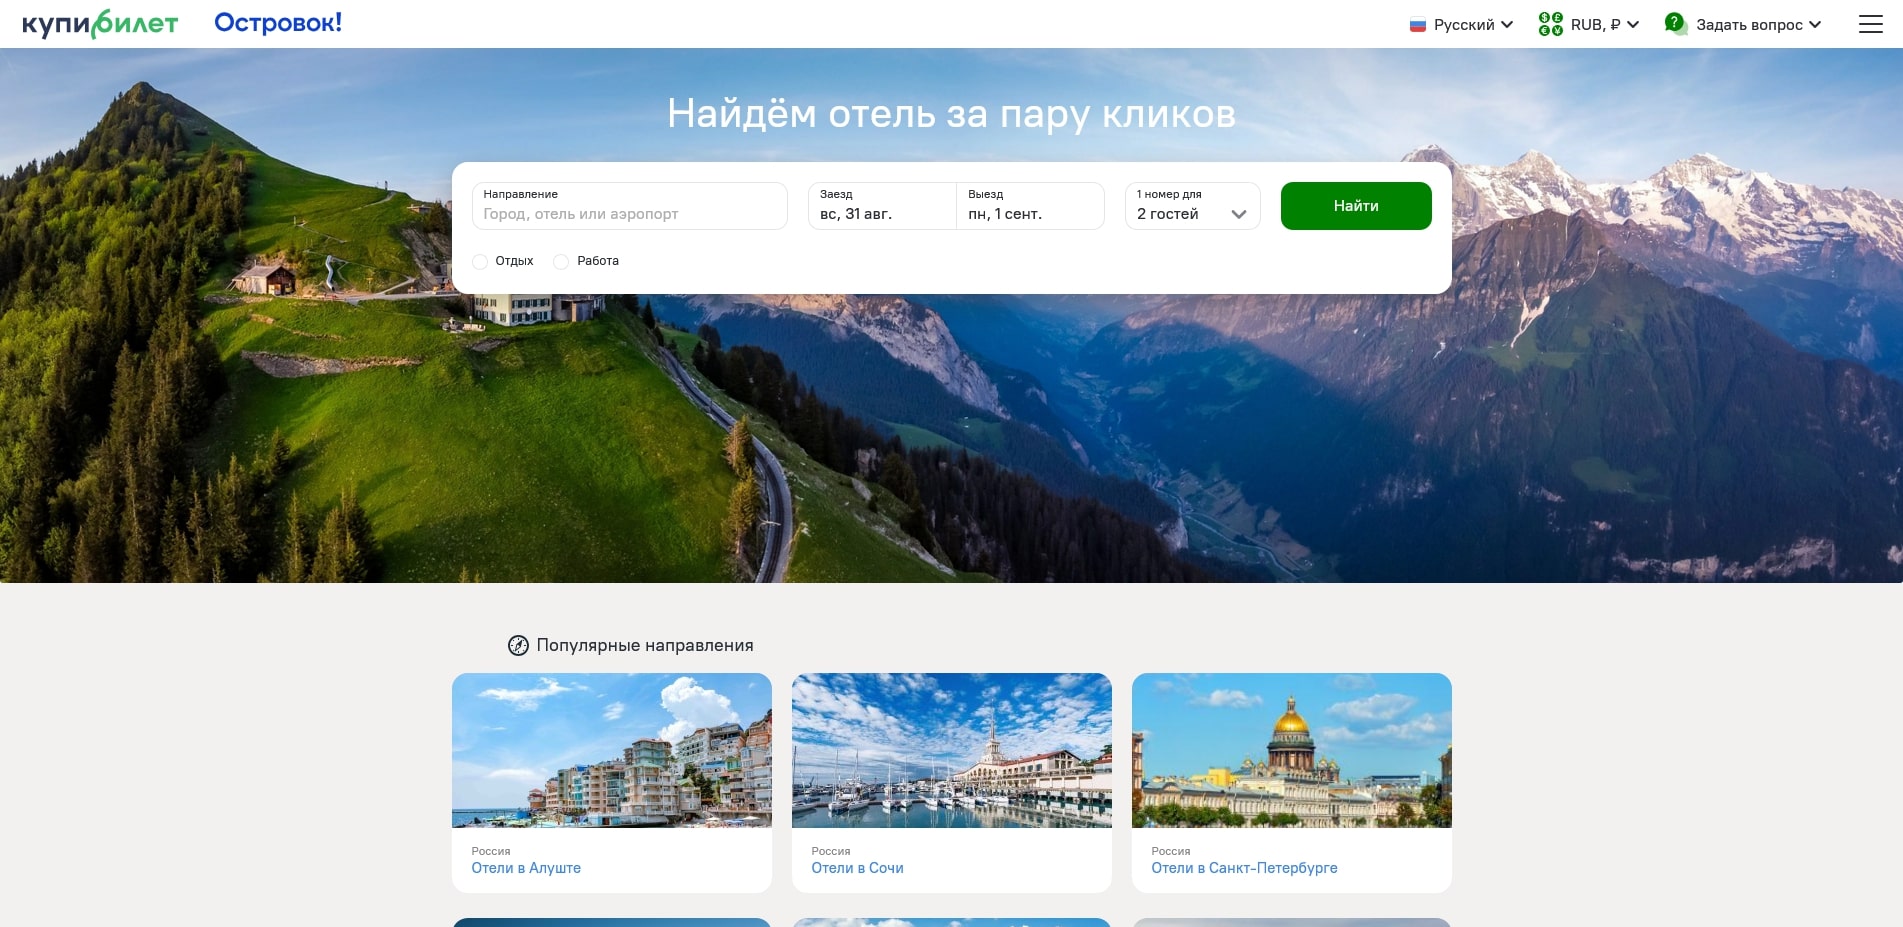1903x927 pixels.
Task: Open the Отели в Сочи link
Action: pos(857,868)
